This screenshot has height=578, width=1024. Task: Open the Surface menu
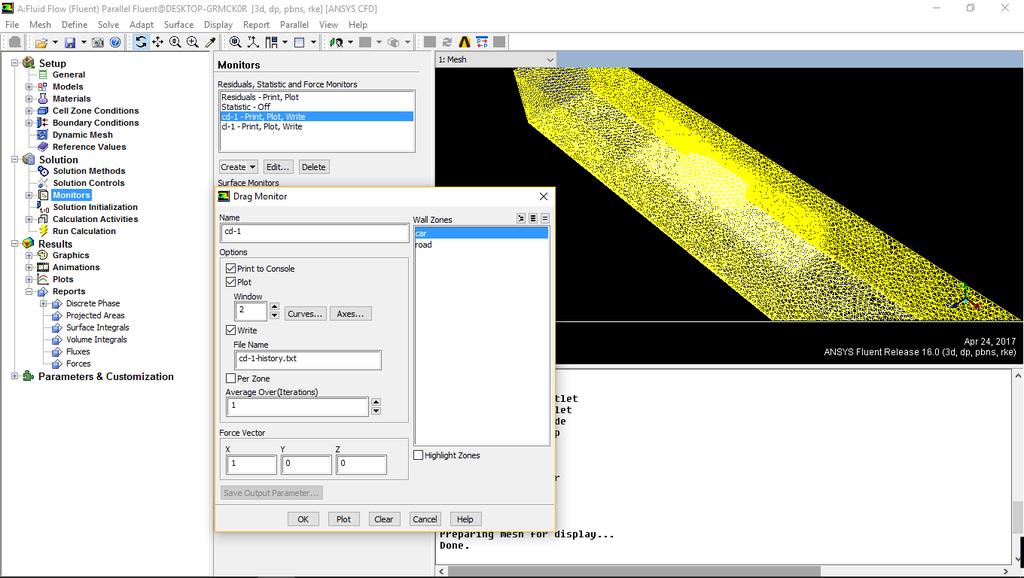click(x=178, y=25)
